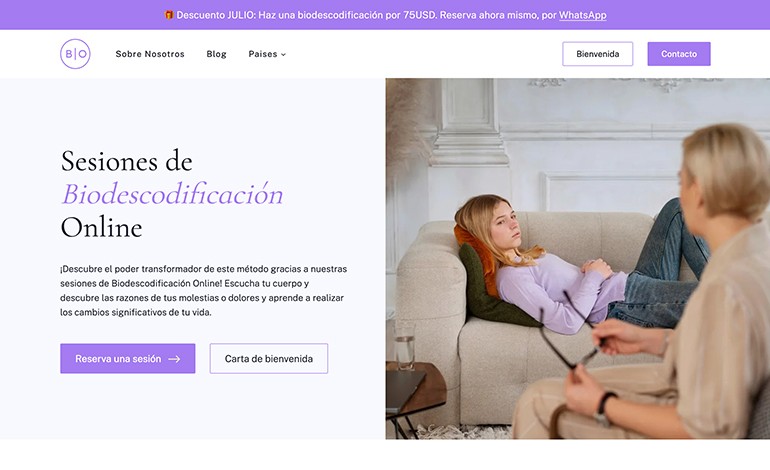770x470 pixels.
Task: Expand the Paises dropdown menu
Action: point(267,54)
